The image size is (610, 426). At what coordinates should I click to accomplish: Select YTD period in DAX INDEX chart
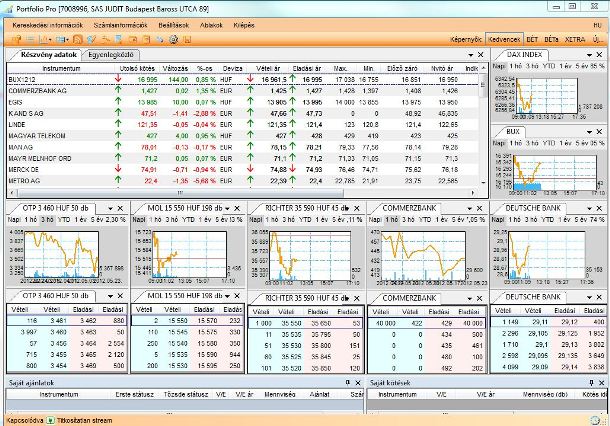coord(549,66)
